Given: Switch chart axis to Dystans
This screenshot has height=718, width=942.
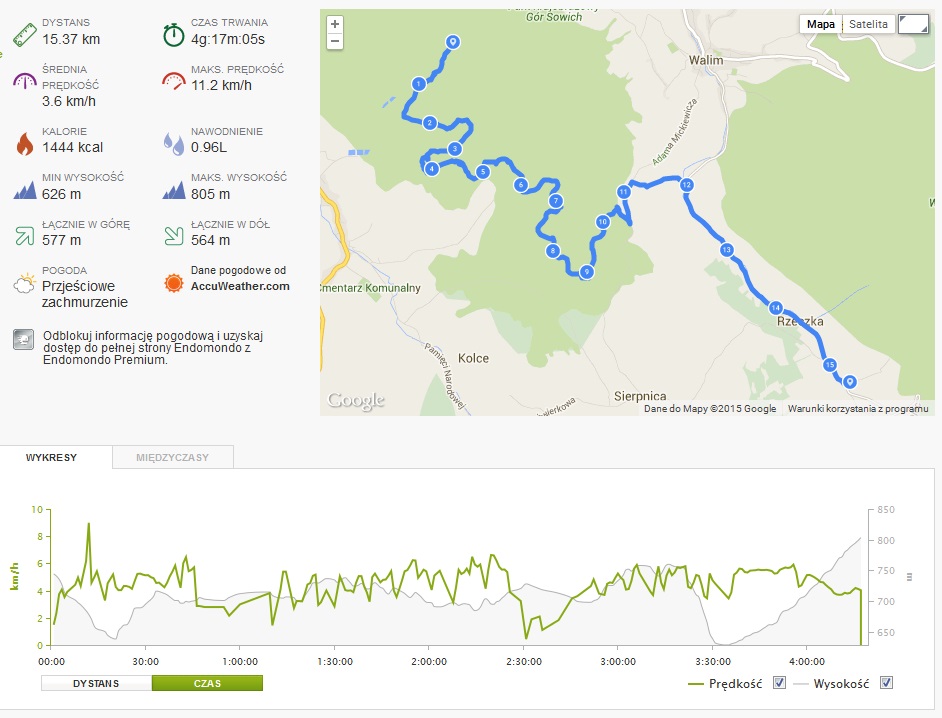Looking at the screenshot, I should pyautogui.click(x=96, y=683).
